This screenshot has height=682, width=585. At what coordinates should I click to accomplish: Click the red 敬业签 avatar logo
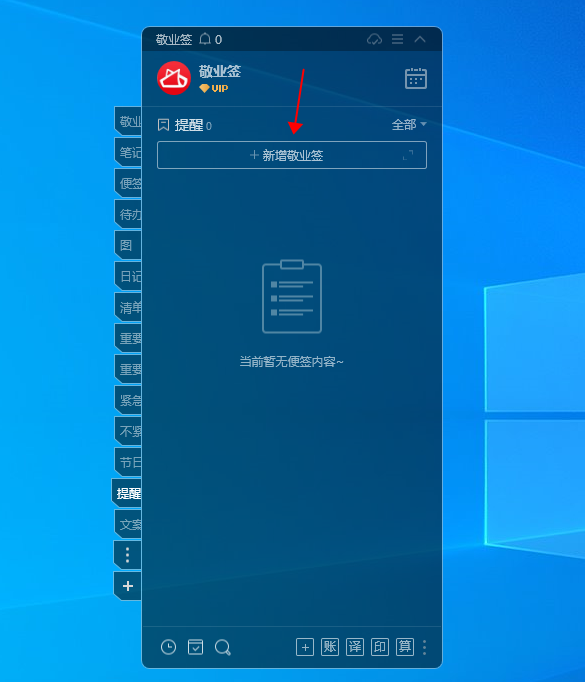click(174, 78)
